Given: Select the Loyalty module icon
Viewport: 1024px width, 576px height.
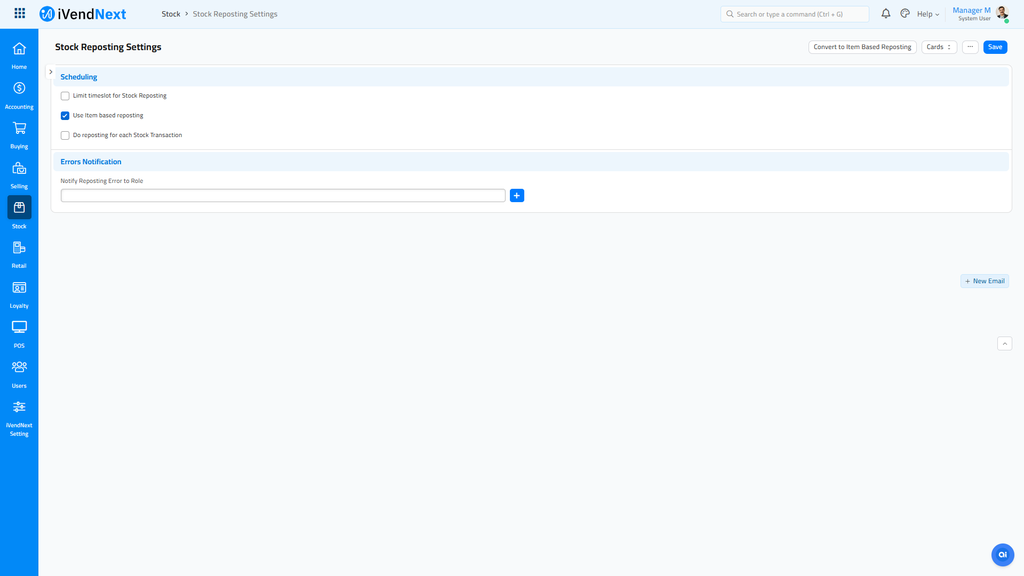Looking at the screenshot, I should pos(18,287).
